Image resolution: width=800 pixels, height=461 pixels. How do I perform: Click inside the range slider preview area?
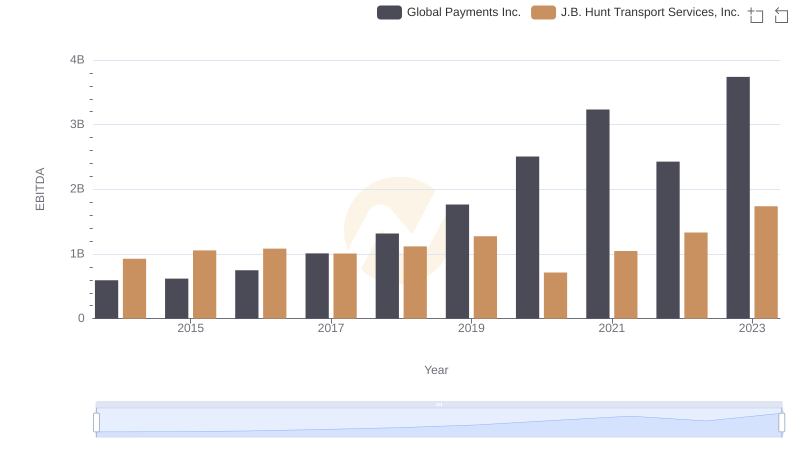point(439,423)
